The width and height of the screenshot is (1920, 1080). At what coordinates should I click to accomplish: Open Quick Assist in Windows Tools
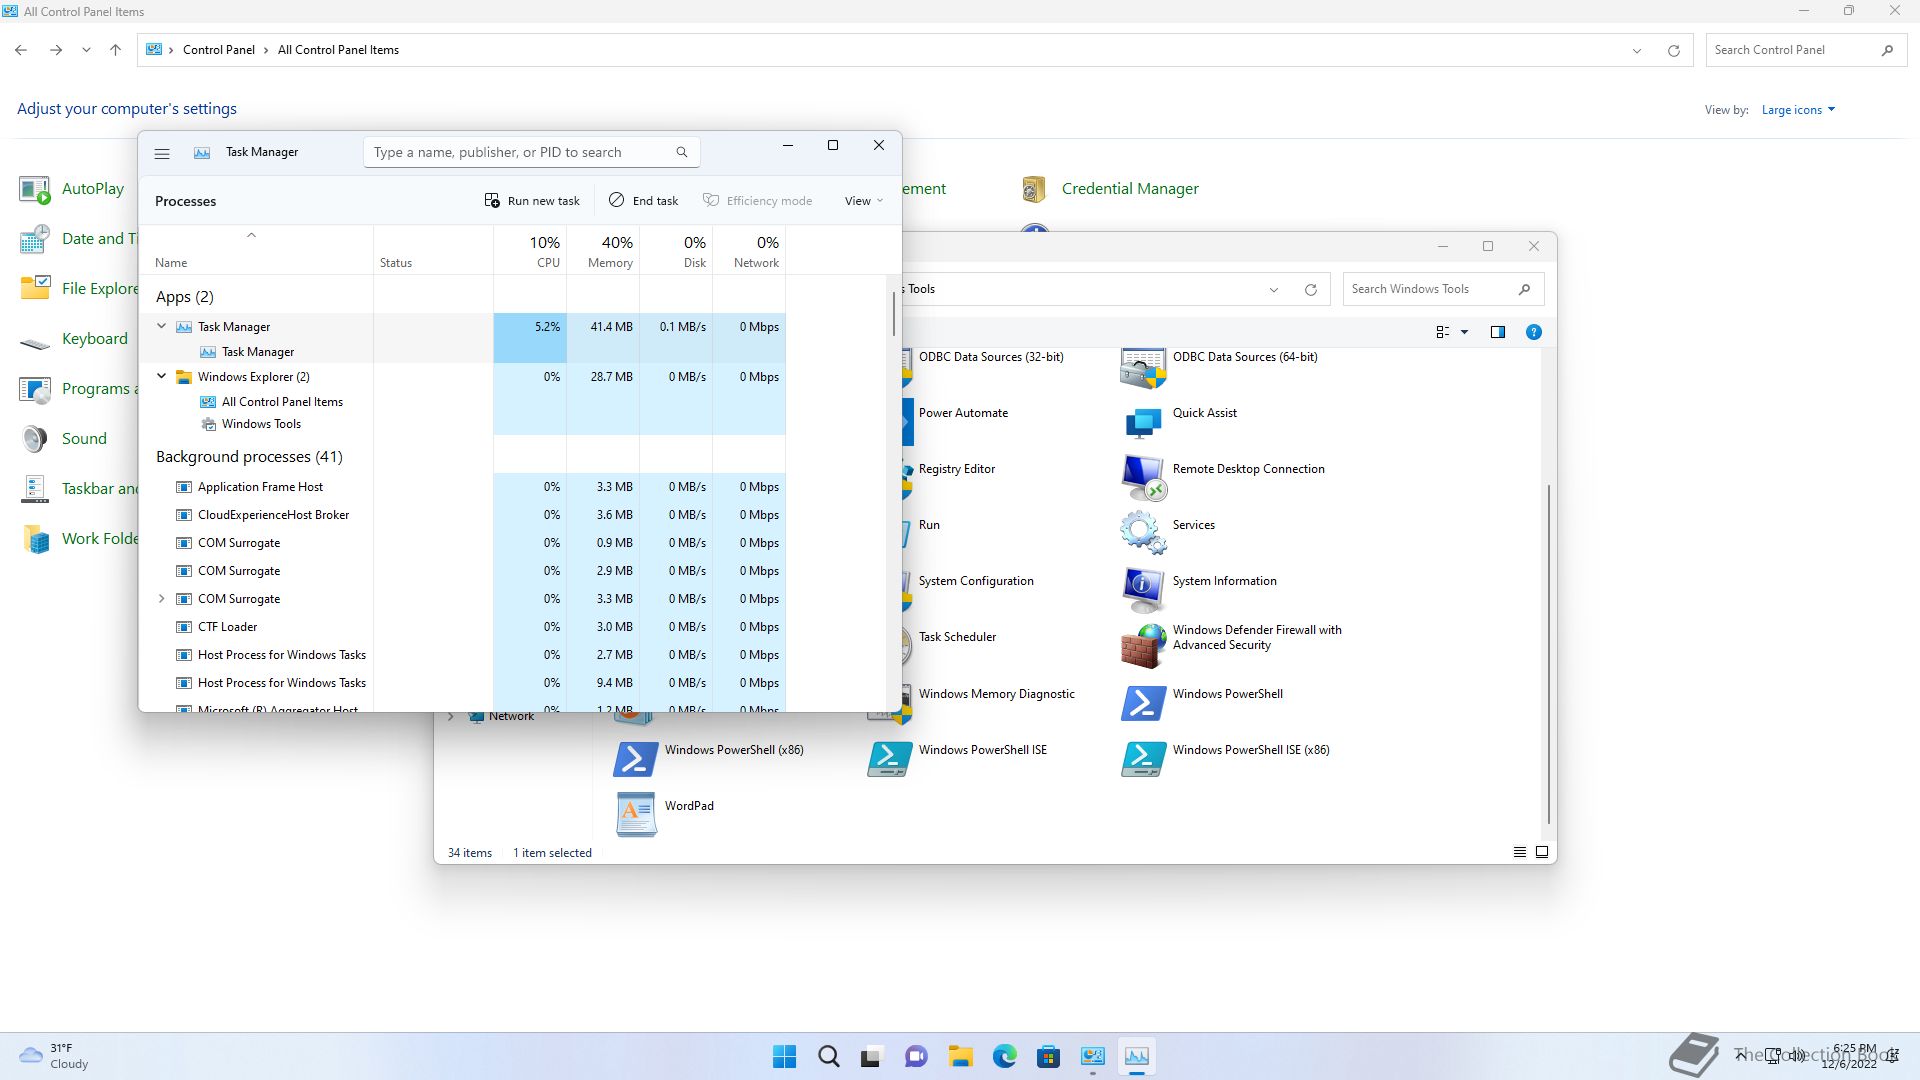[1180, 423]
